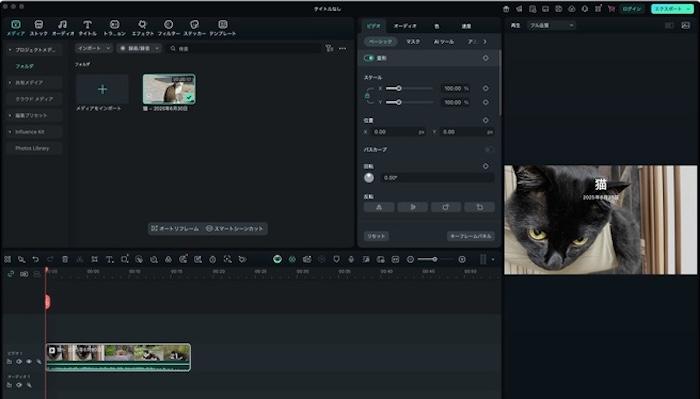Switch to the ビデオ properties tab
The width and height of the screenshot is (700, 399).
374,26
